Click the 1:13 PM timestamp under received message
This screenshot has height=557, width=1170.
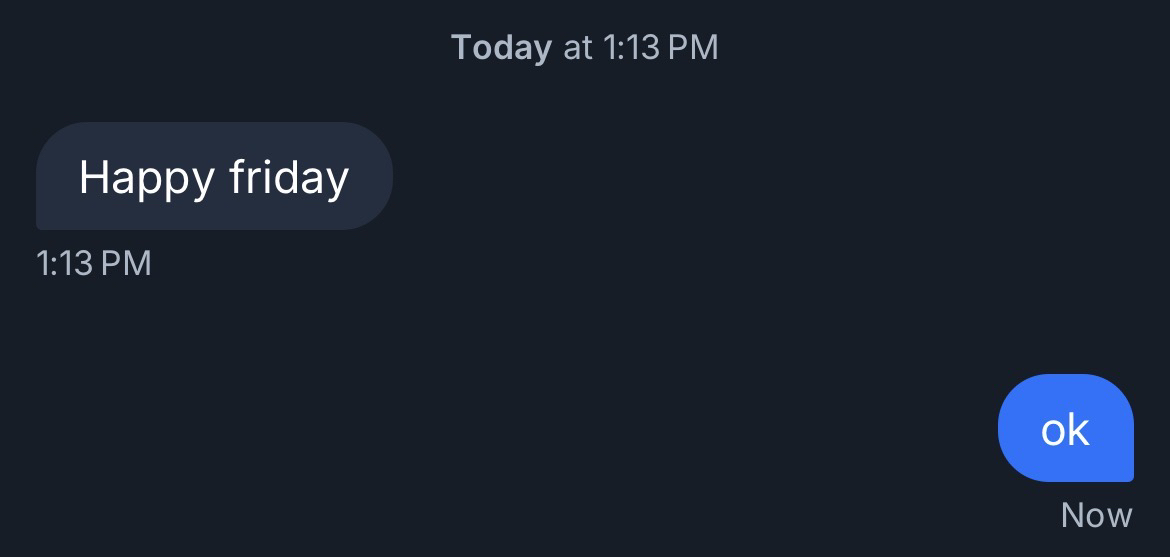tap(93, 263)
